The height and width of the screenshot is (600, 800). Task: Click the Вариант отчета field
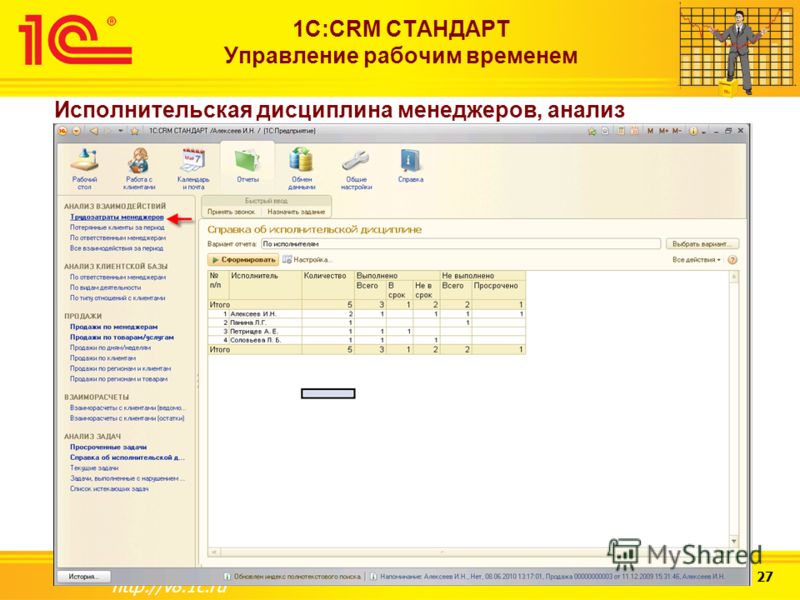tap(461, 244)
